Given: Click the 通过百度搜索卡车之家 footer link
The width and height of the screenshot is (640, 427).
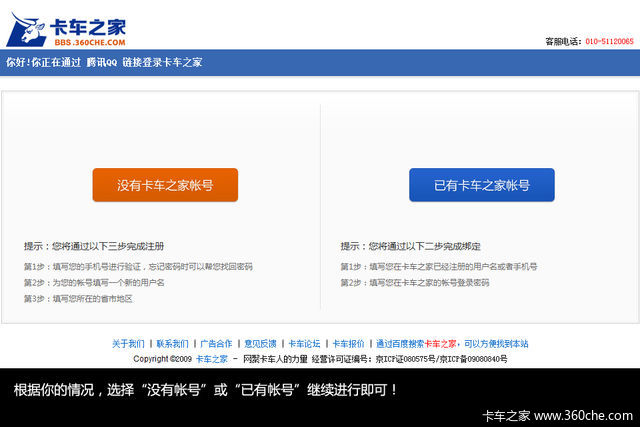Looking at the screenshot, I should point(416,344).
